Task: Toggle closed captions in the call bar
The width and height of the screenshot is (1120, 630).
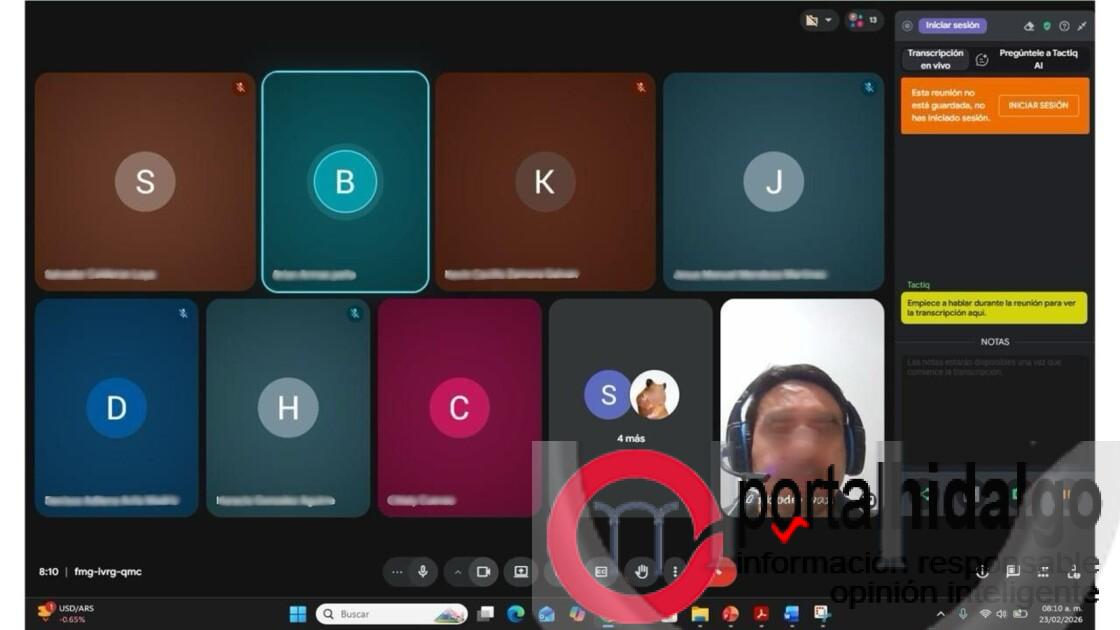Action: 601,571
